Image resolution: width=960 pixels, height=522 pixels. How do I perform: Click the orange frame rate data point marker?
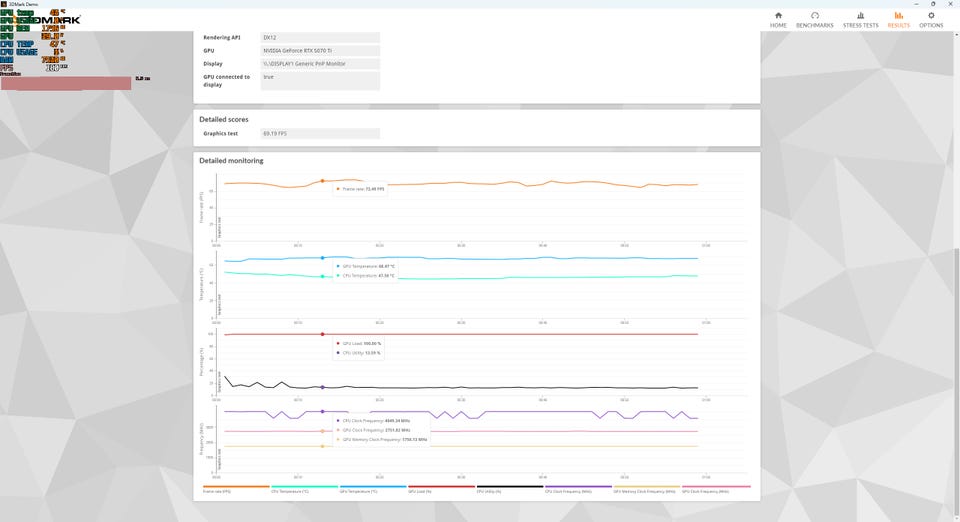323,181
